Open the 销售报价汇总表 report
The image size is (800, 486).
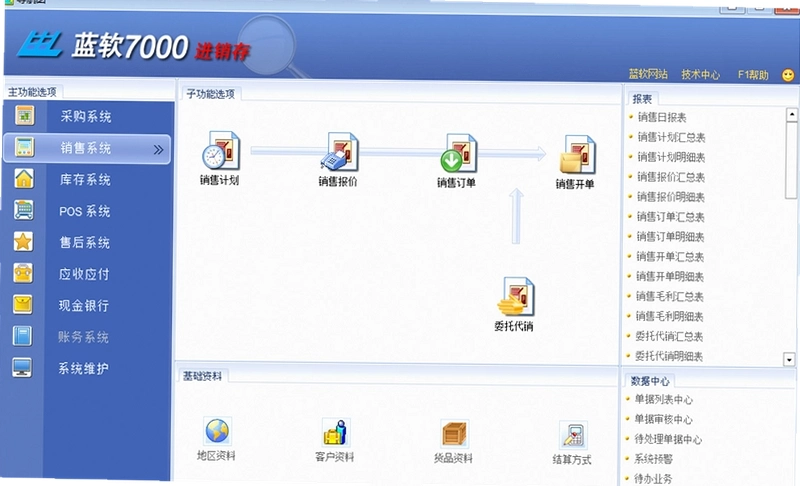click(x=671, y=177)
